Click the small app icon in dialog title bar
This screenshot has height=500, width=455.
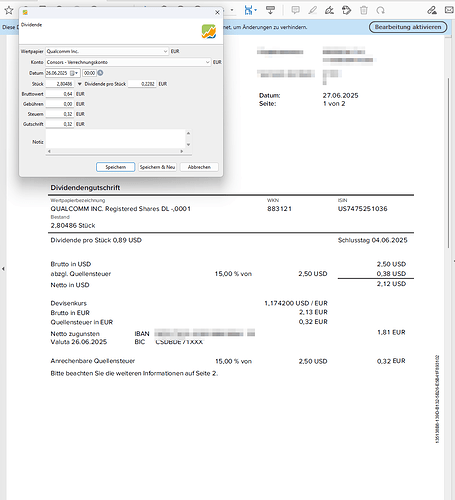point(25,12)
